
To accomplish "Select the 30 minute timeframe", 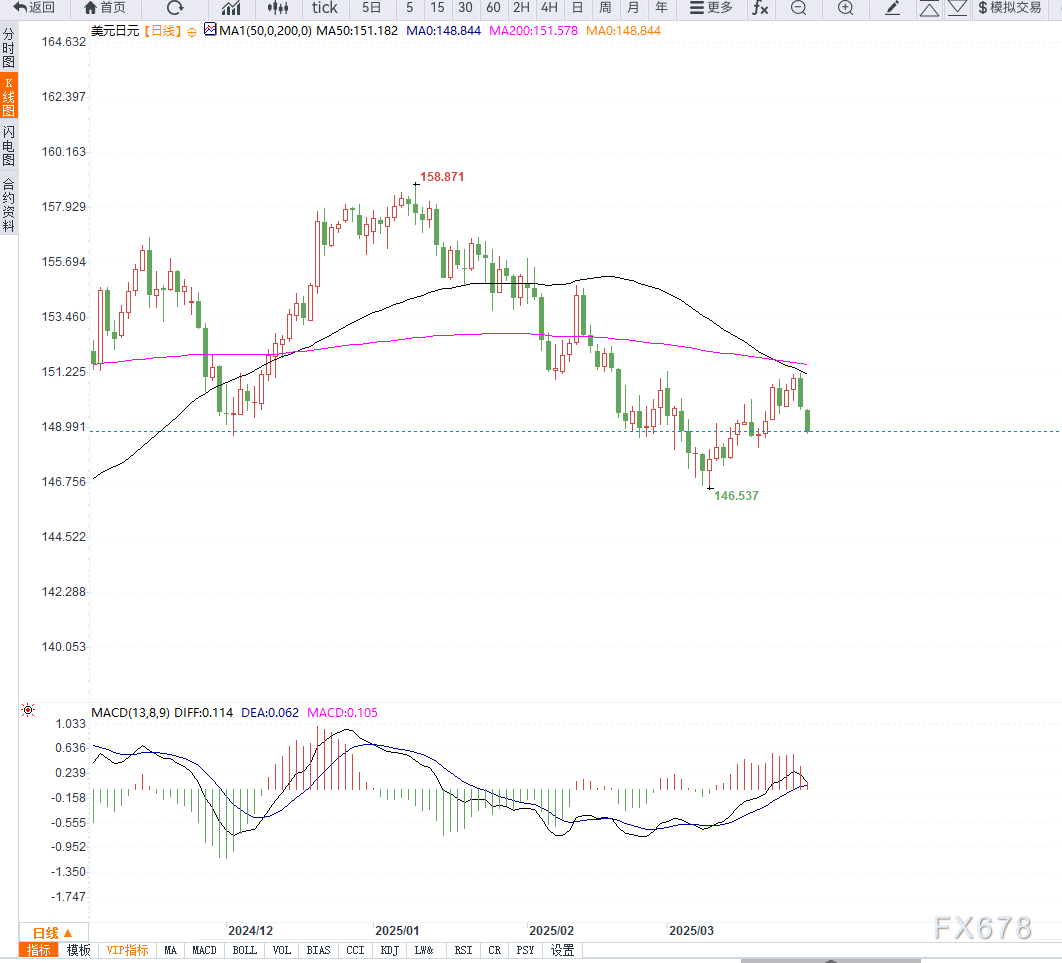I will (x=465, y=8).
